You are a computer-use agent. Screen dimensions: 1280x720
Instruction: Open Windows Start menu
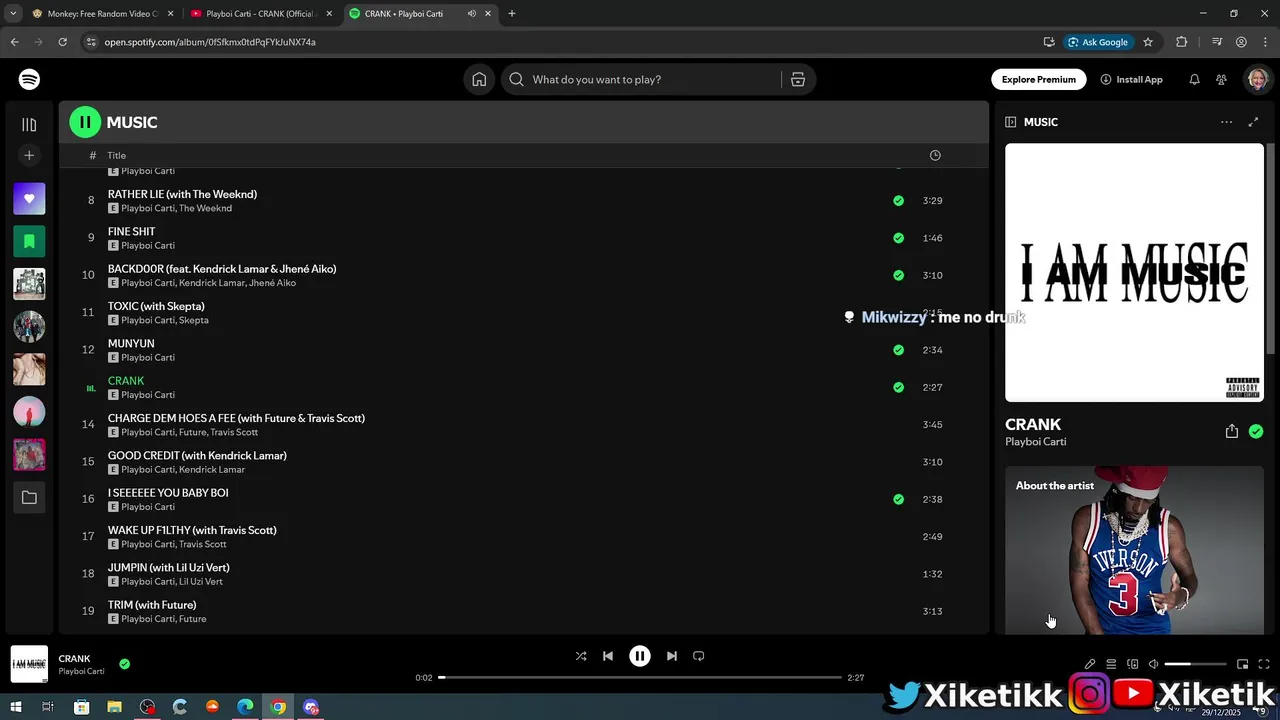(15, 707)
